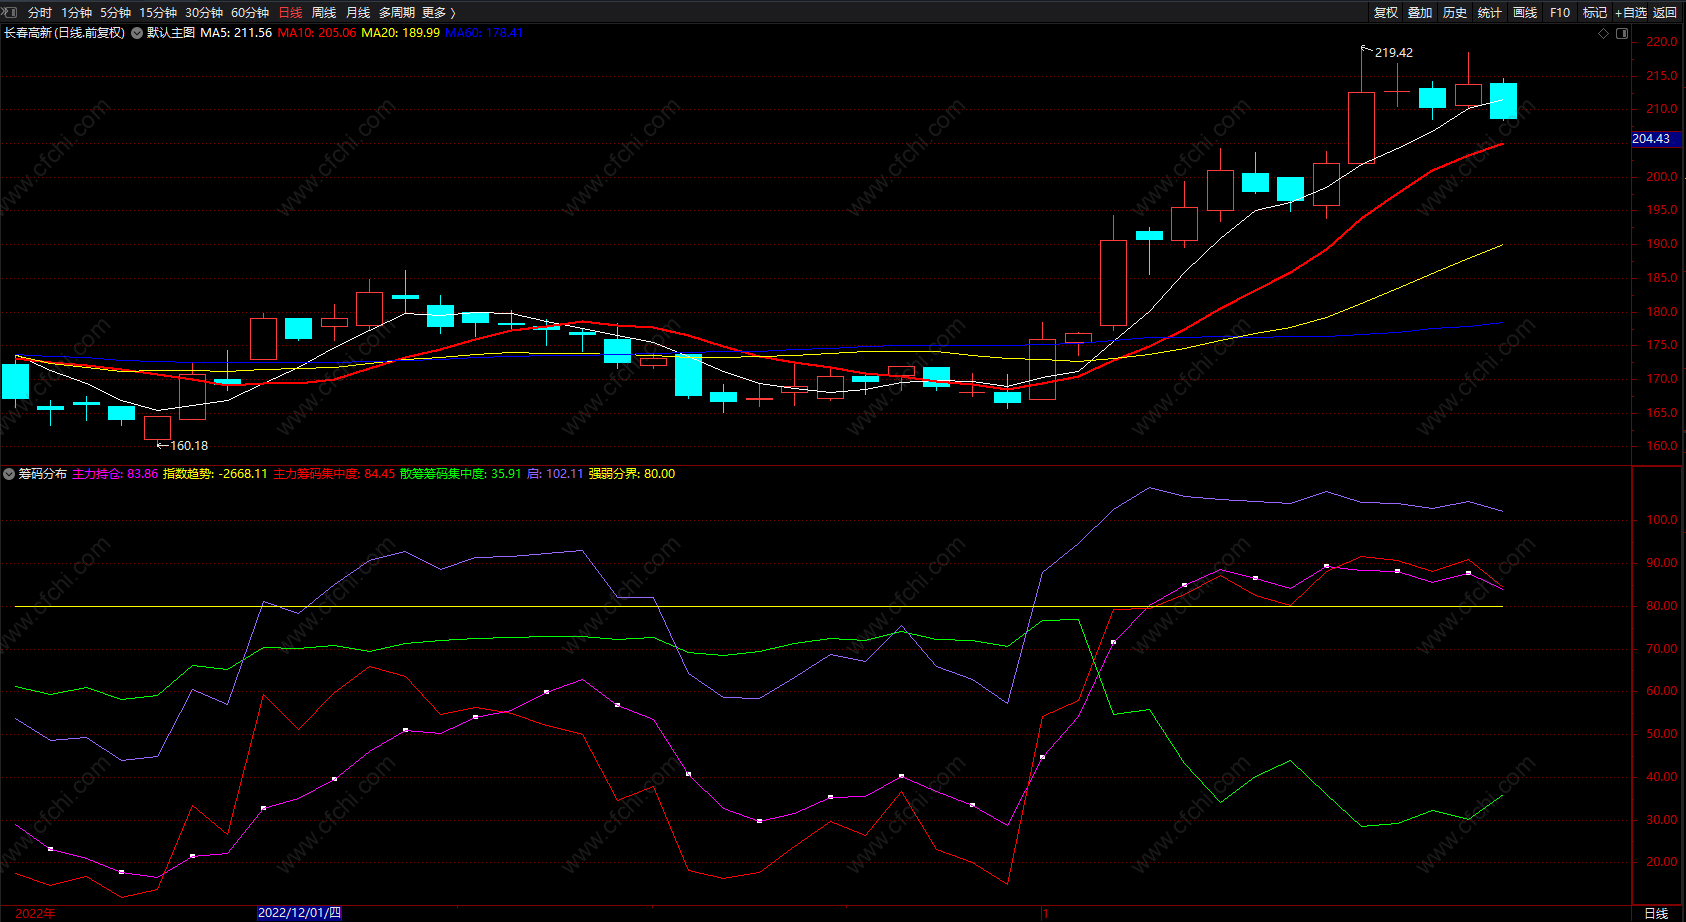This screenshot has width=1686, height=922.
Task: Click the 返回 back button
Action: click(1665, 12)
